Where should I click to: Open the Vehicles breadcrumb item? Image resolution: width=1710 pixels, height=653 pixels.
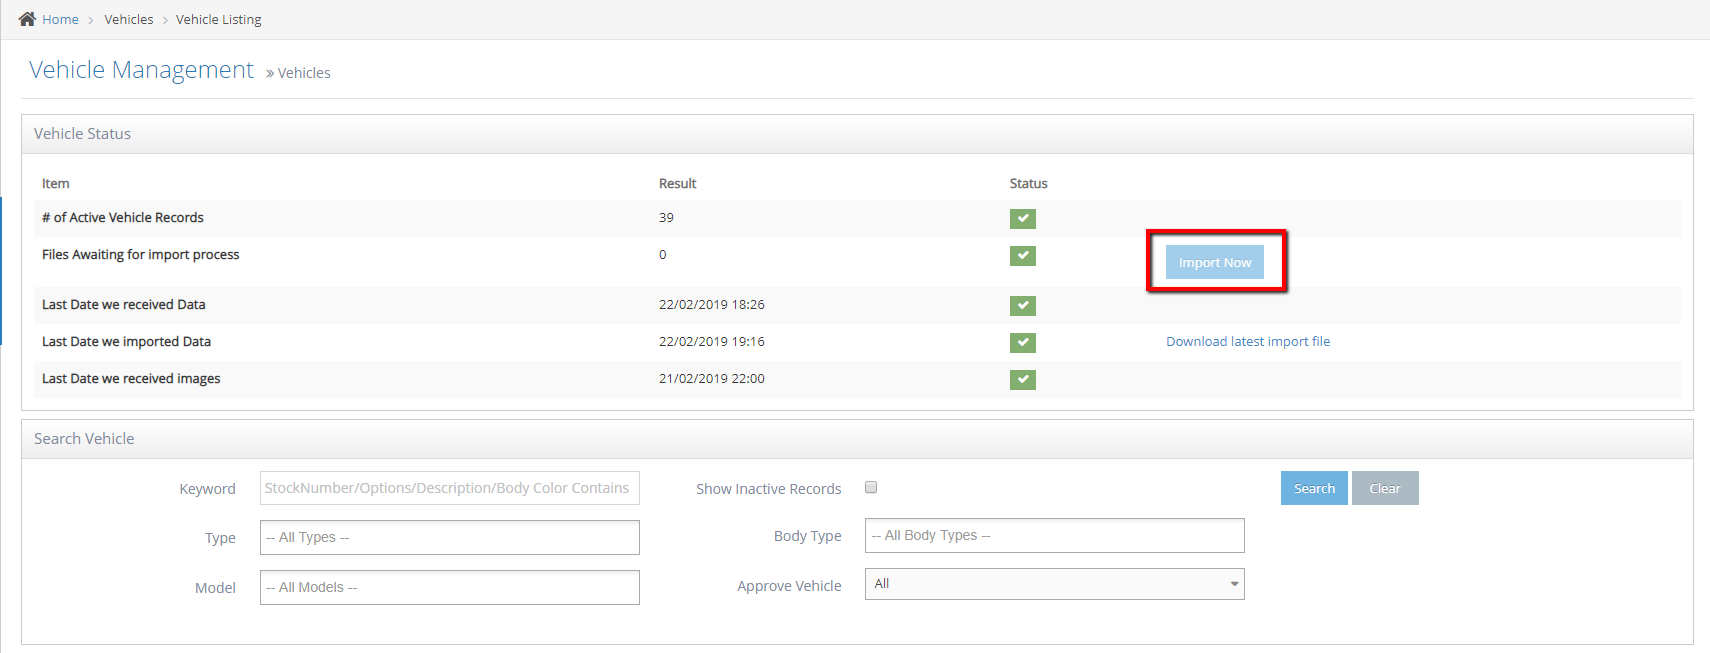pyautogui.click(x=129, y=19)
